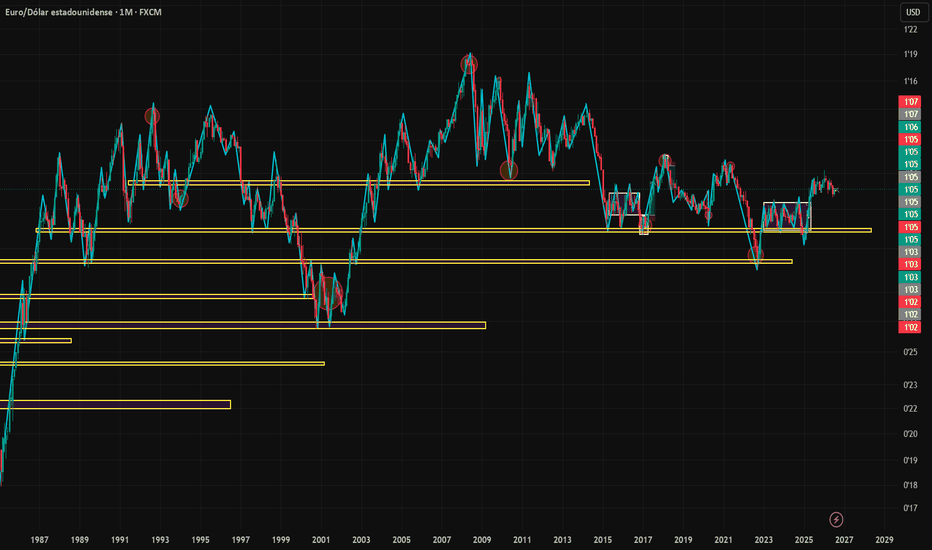This screenshot has width=932, height=550.
Task: Click the 0'20 price axis value
Action: pyautogui.click(x=910, y=434)
